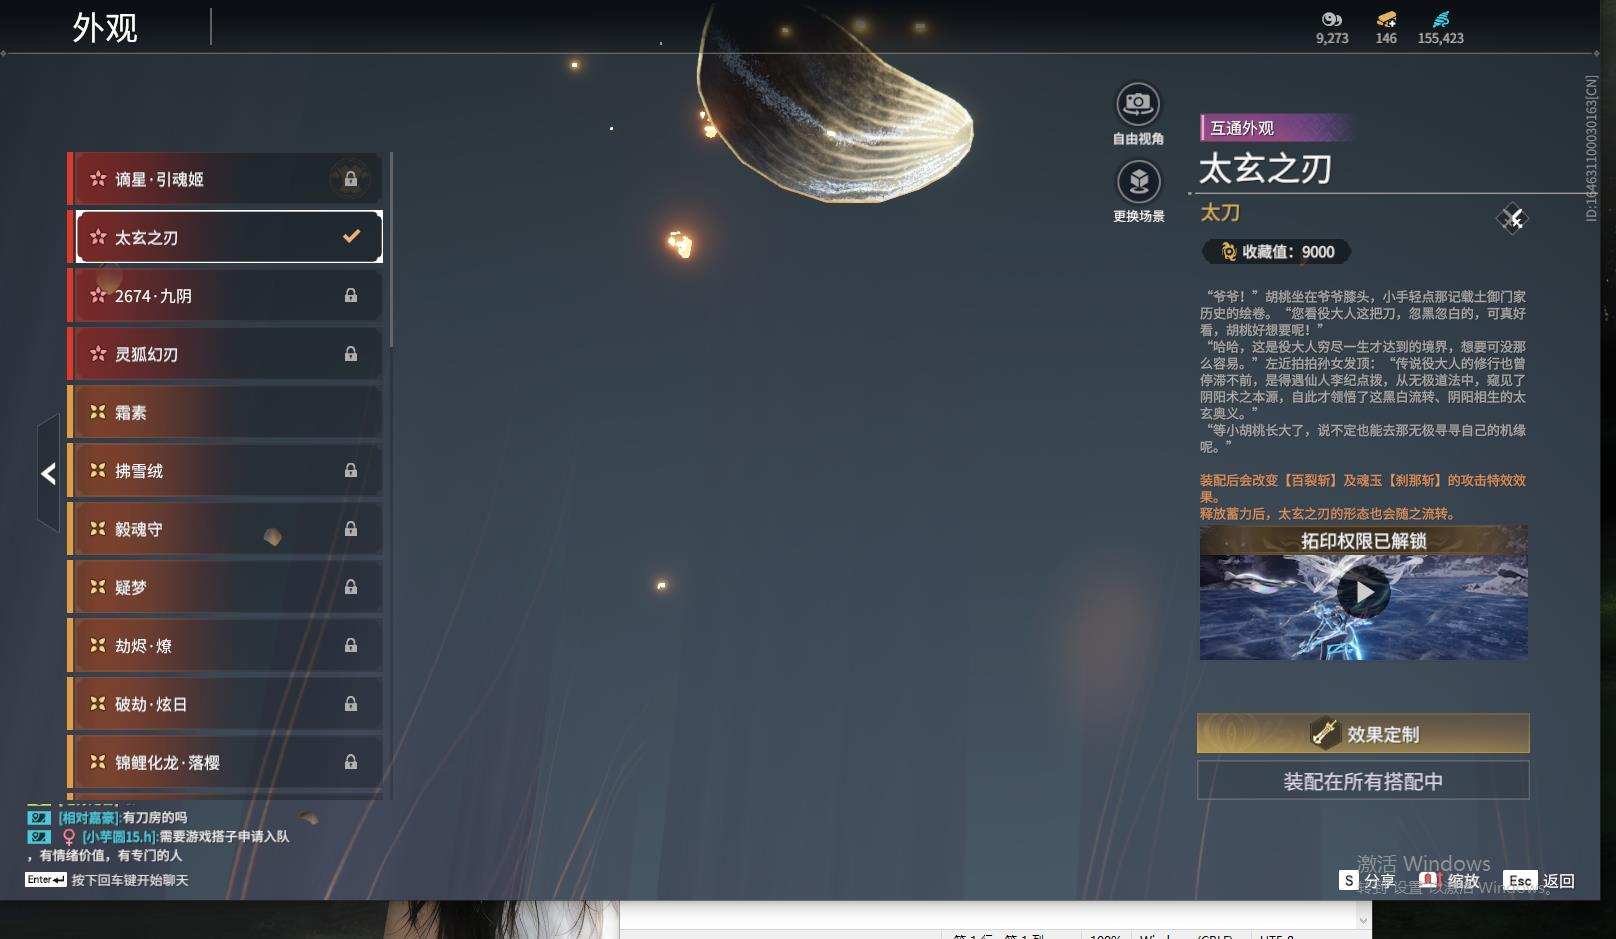
Task: Click the blue feather currency icon
Action: pyautogui.click(x=1440, y=19)
